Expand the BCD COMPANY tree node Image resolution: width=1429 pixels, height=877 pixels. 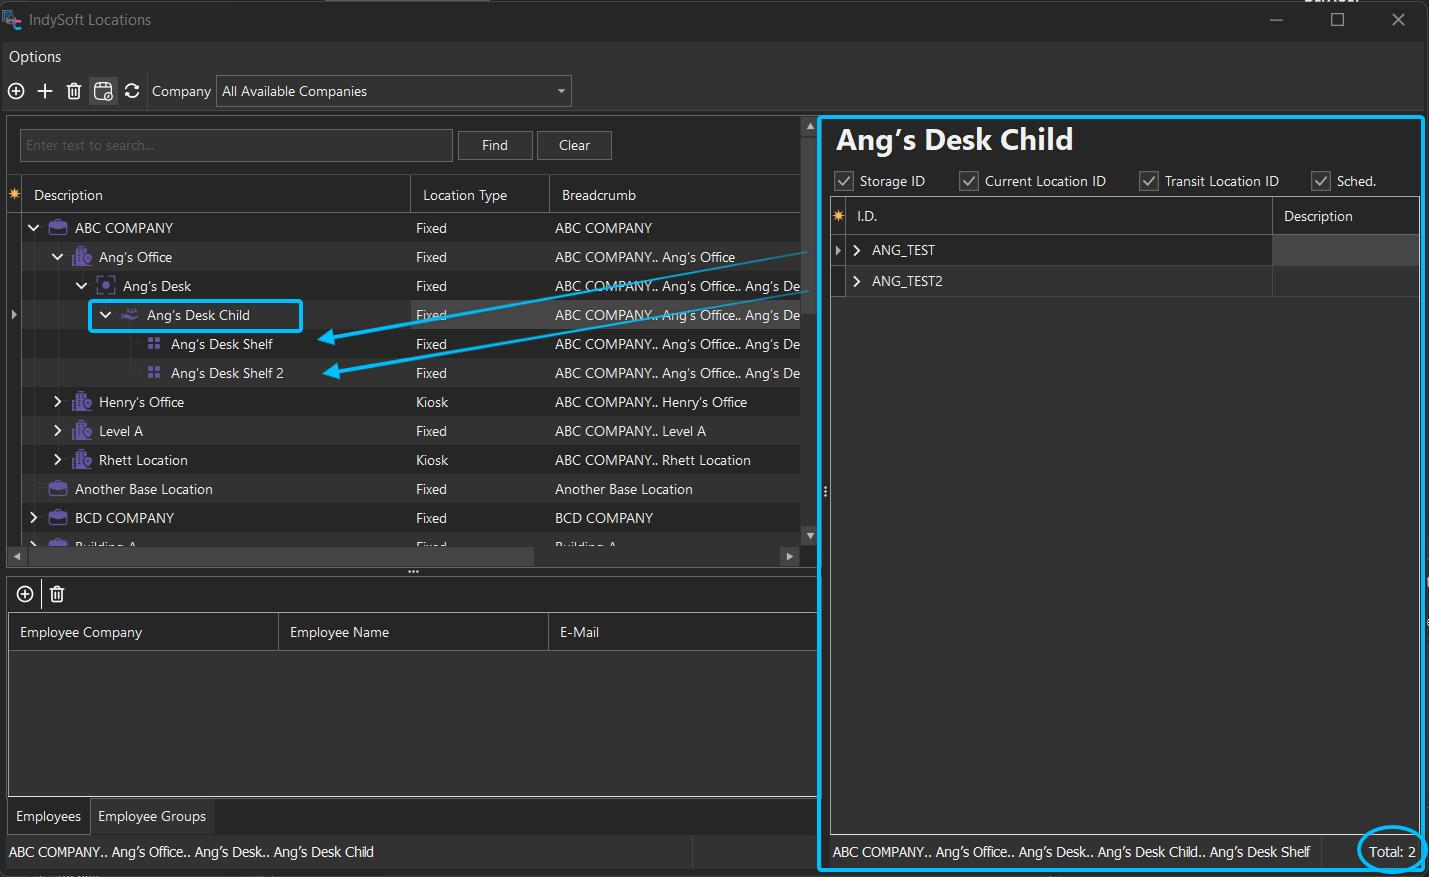pyautogui.click(x=34, y=518)
